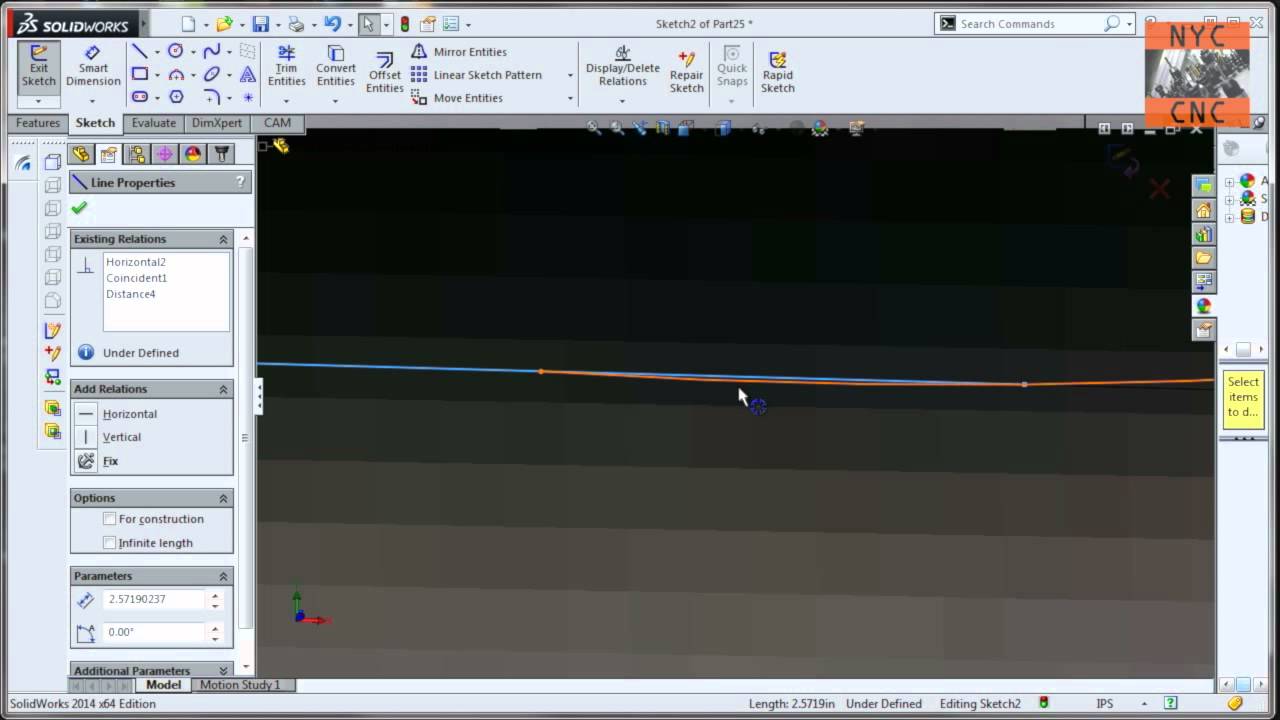Add a Fix relation
Screen dimensions: 1280x720
(x=98, y=461)
